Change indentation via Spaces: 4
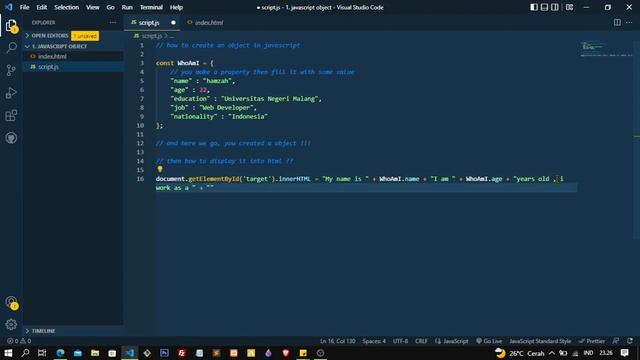Screen dimensions: 640x360 pyautogui.click(x=374, y=341)
